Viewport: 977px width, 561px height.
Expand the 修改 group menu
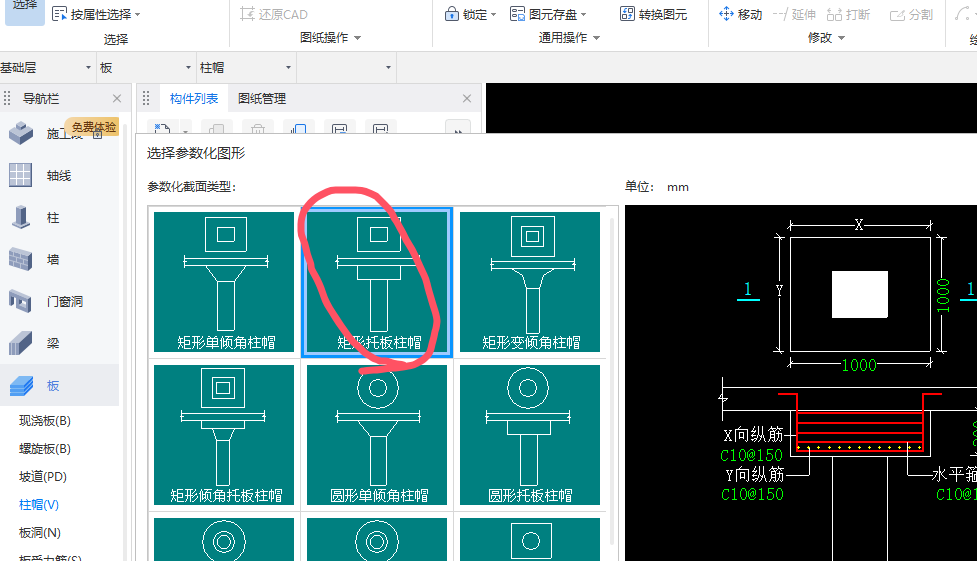point(826,37)
